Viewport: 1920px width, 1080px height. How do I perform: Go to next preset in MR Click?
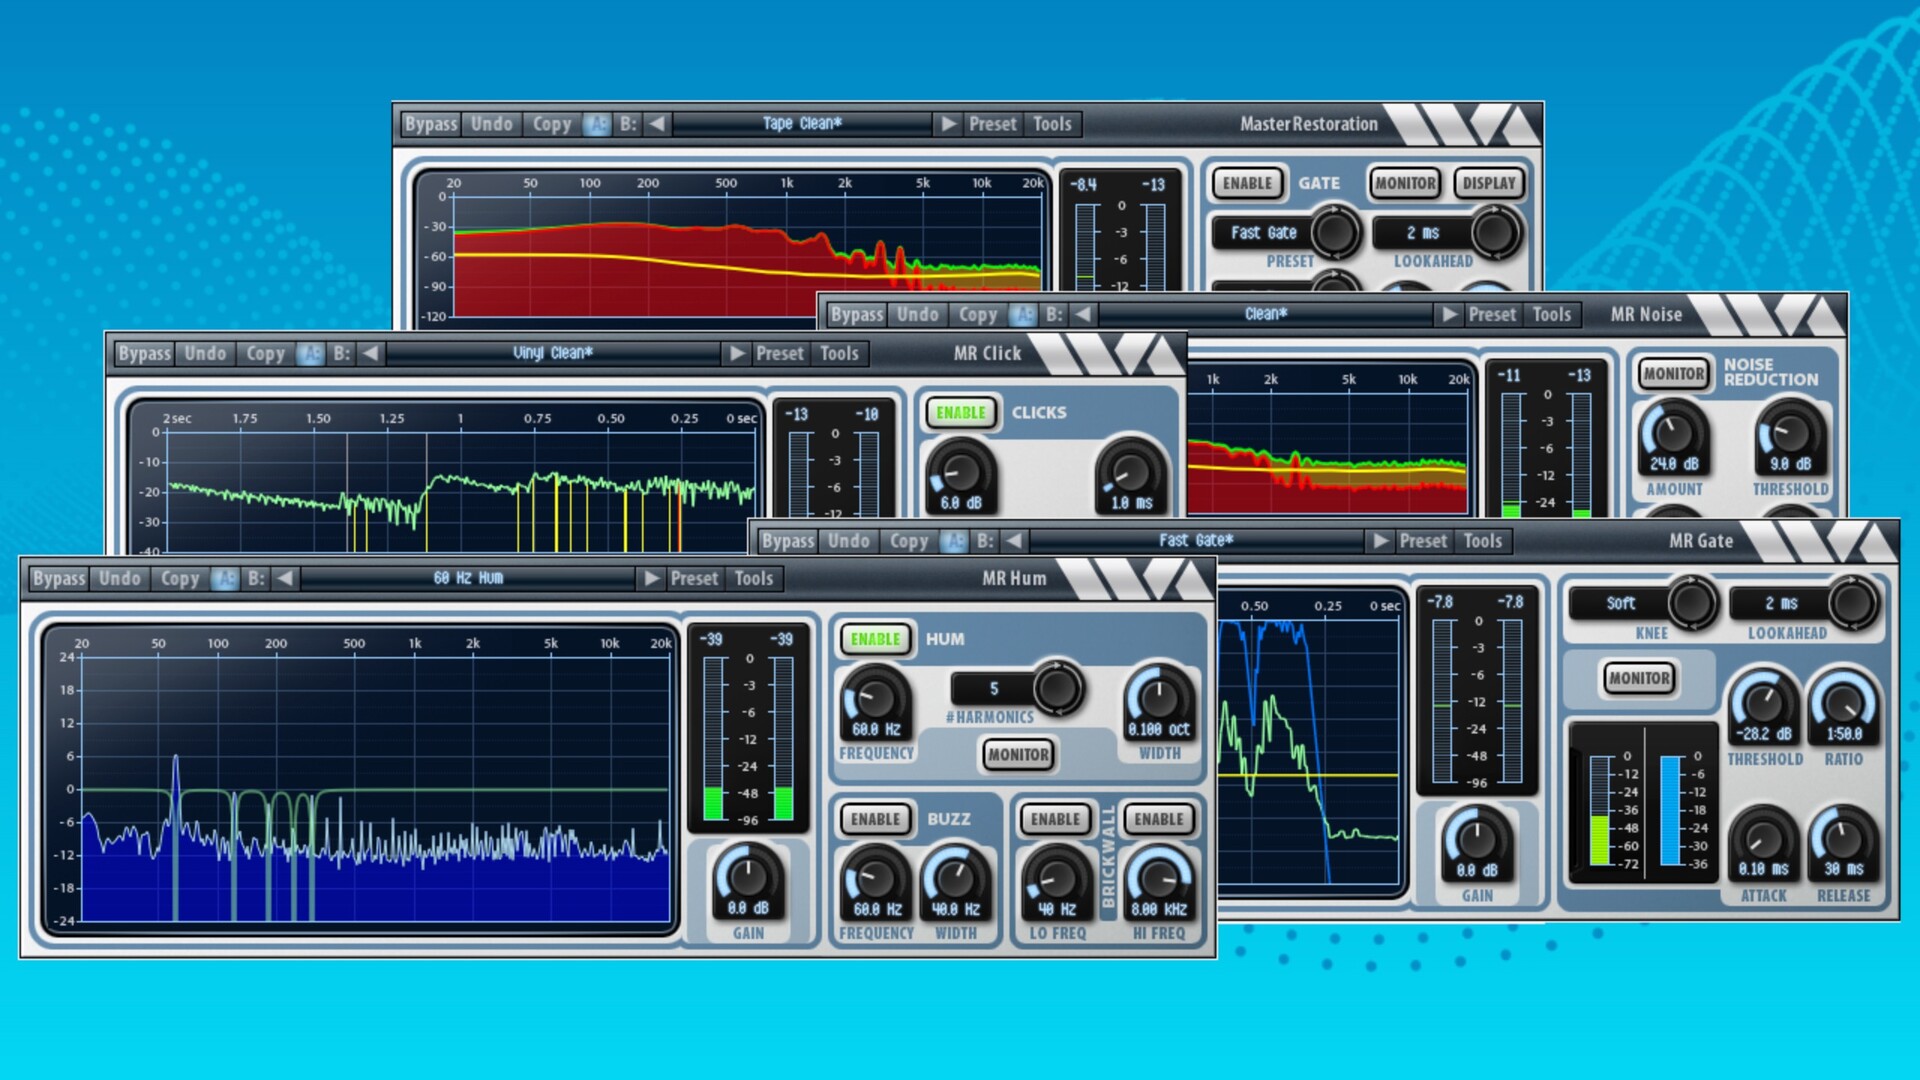tap(737, 353)
